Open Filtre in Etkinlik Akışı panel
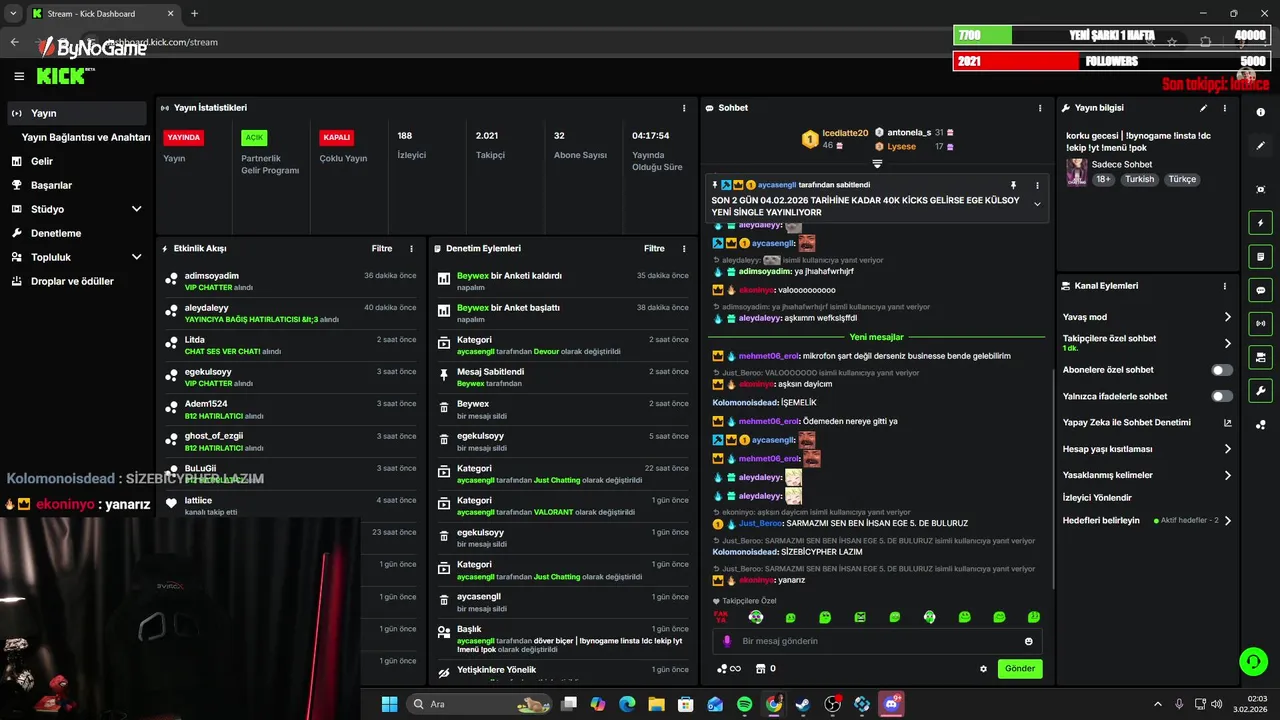The image size is (1280, 720). [382, 248]
